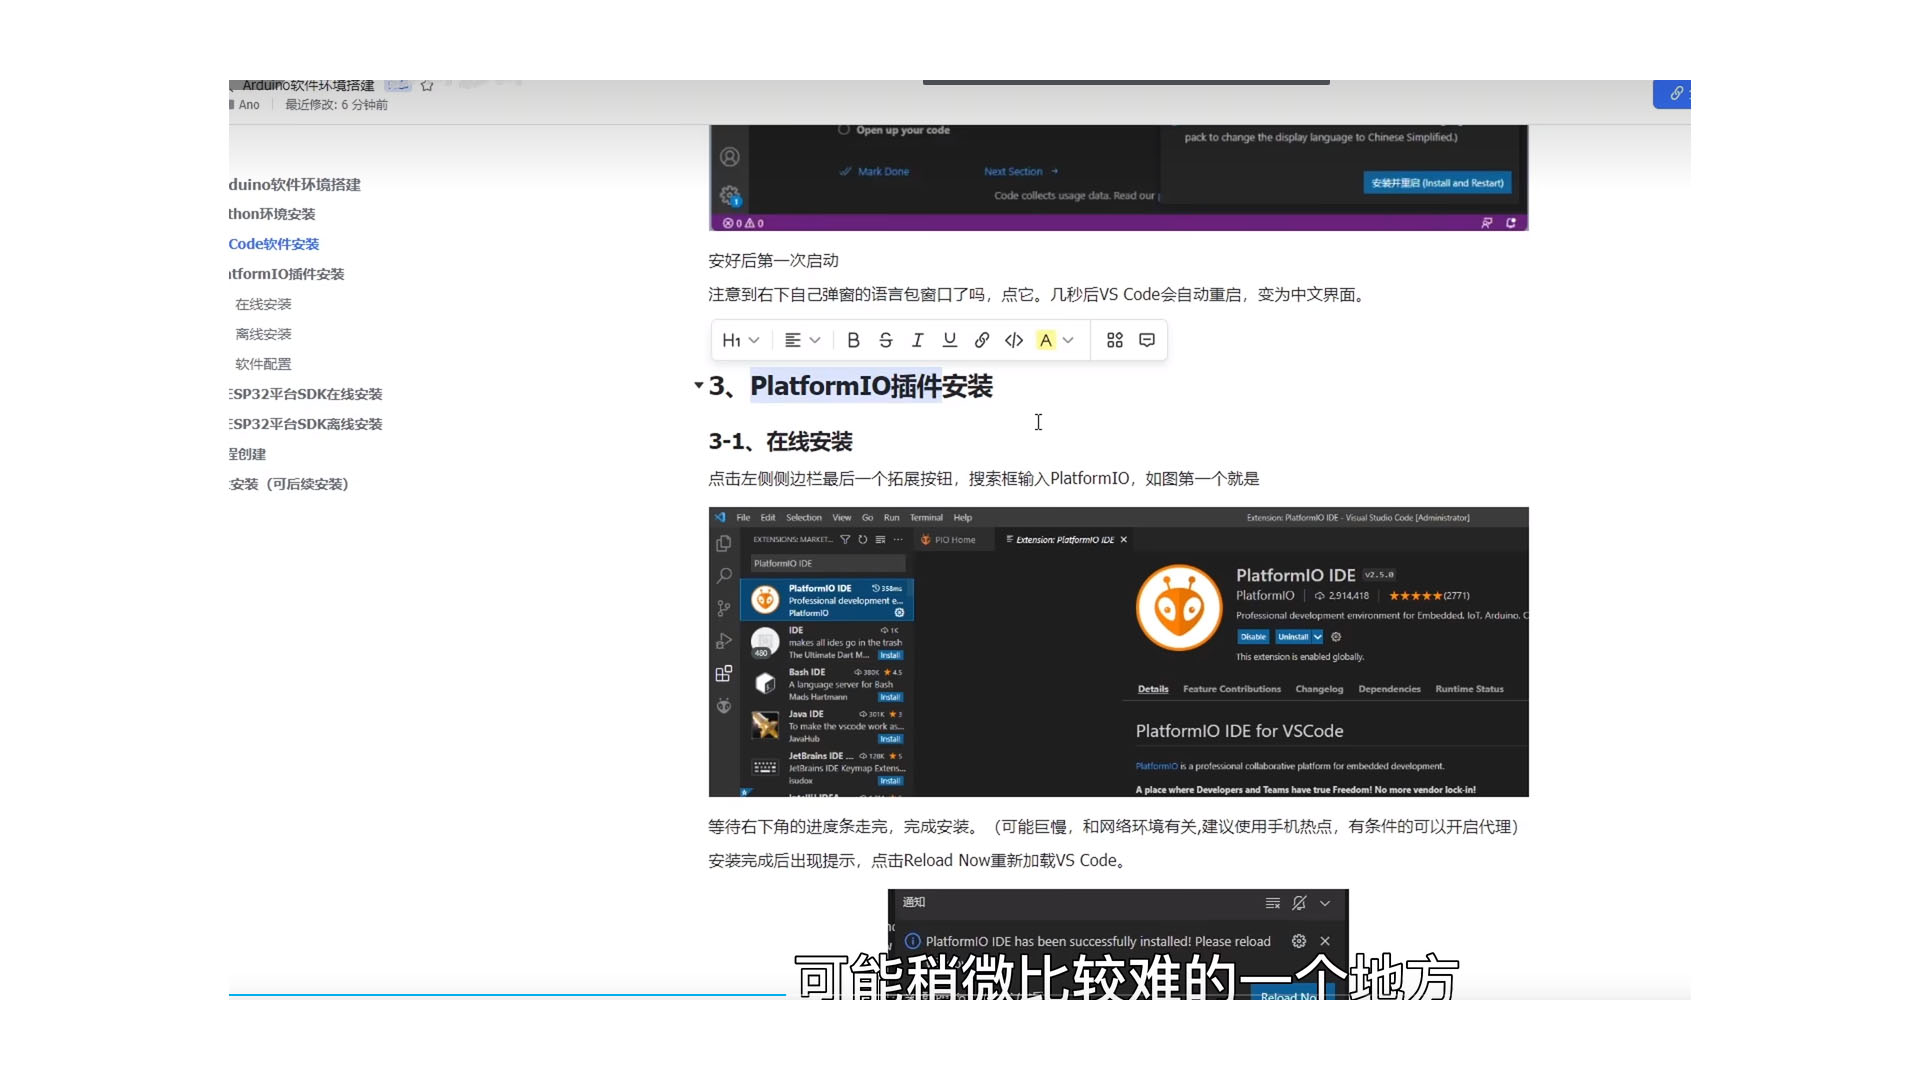This screenshot has width=1920, height=1080.
Task: Open the outline sub-item '离线安装'
Action: click(263, 334)
